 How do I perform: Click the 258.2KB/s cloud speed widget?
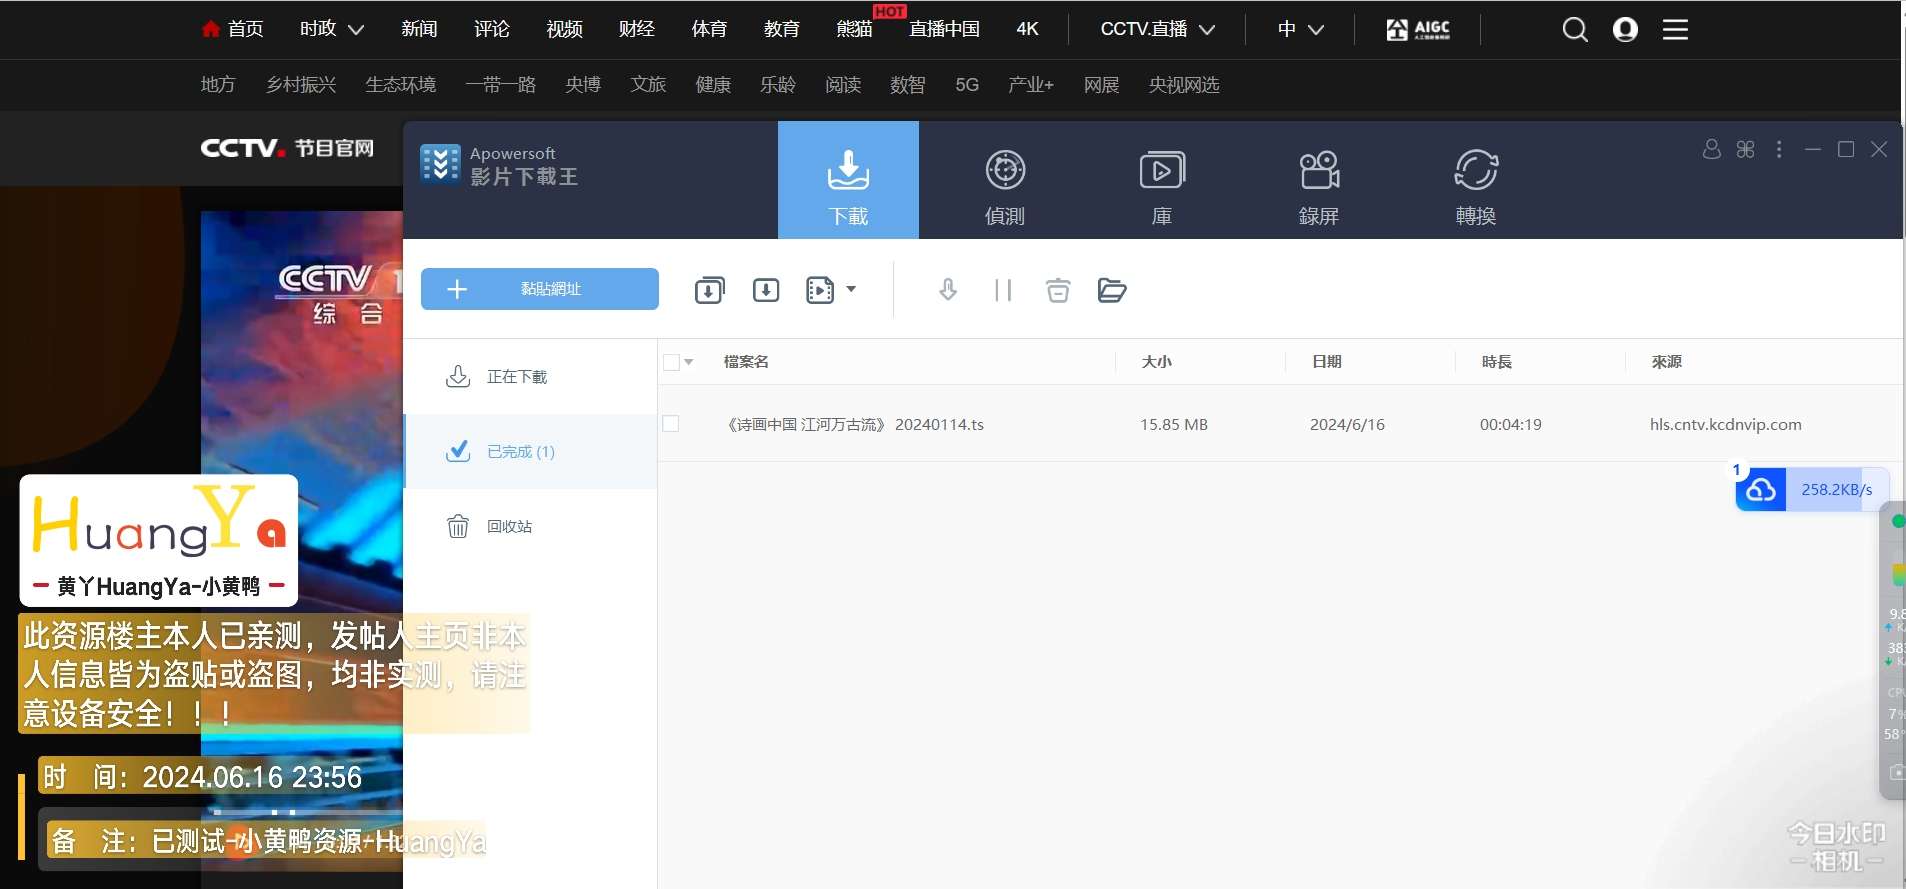tap(1811, 489)
